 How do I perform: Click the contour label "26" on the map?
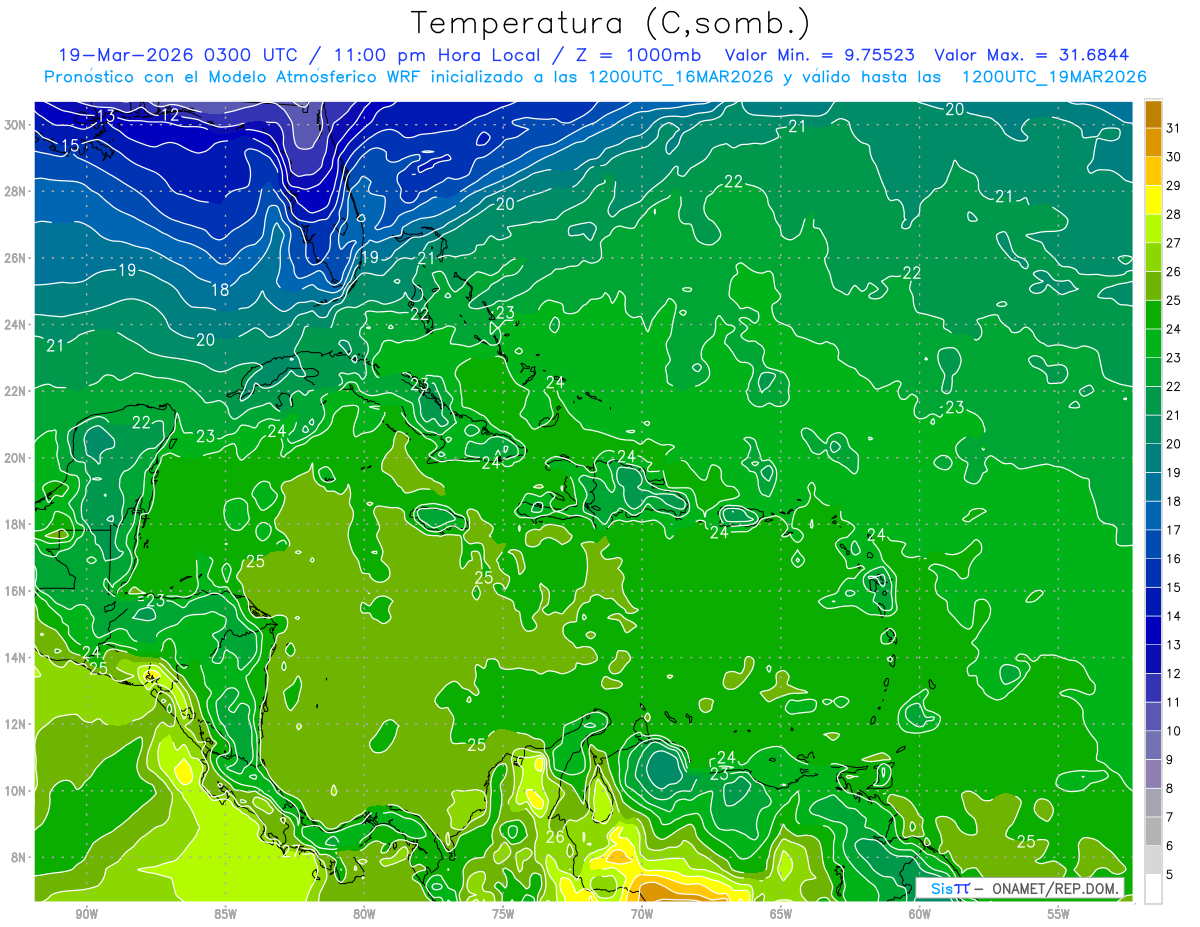555,837
